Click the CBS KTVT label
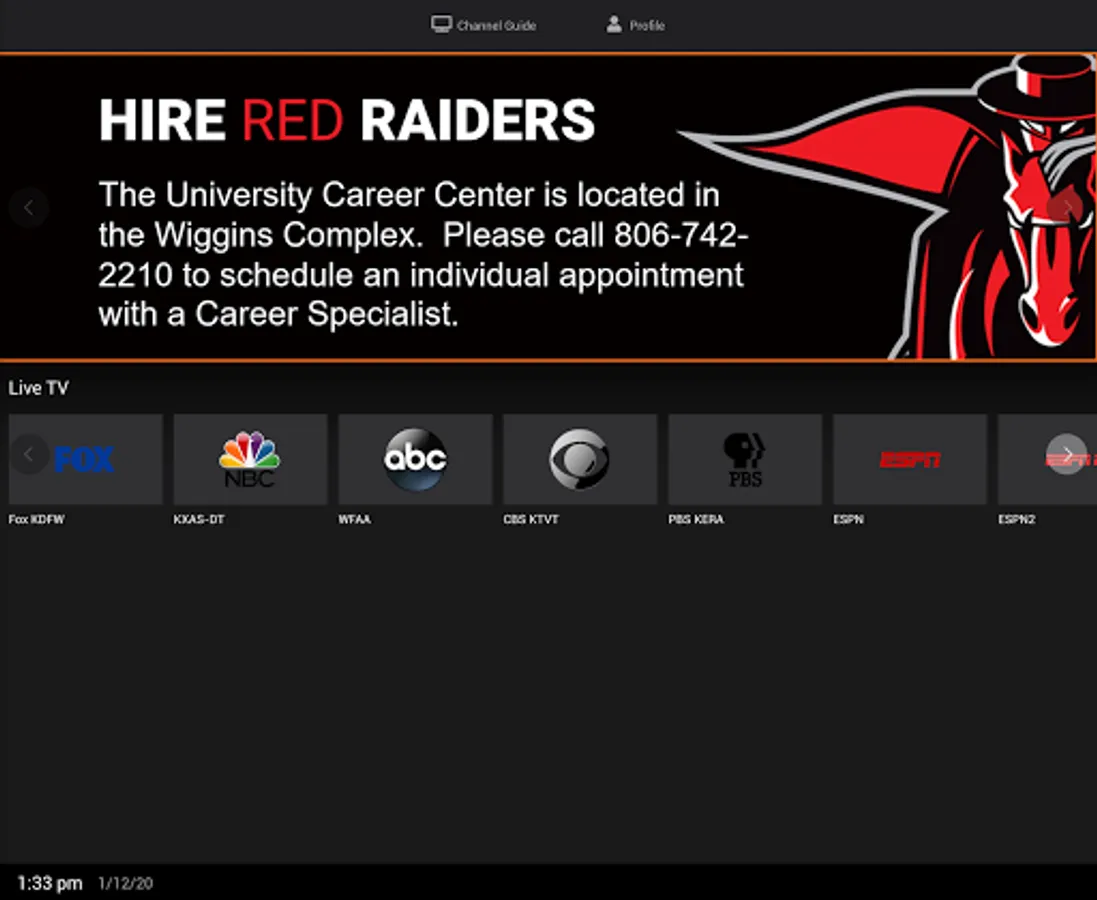The width and height of the screenshot is (1097, 900). [531, 519]
